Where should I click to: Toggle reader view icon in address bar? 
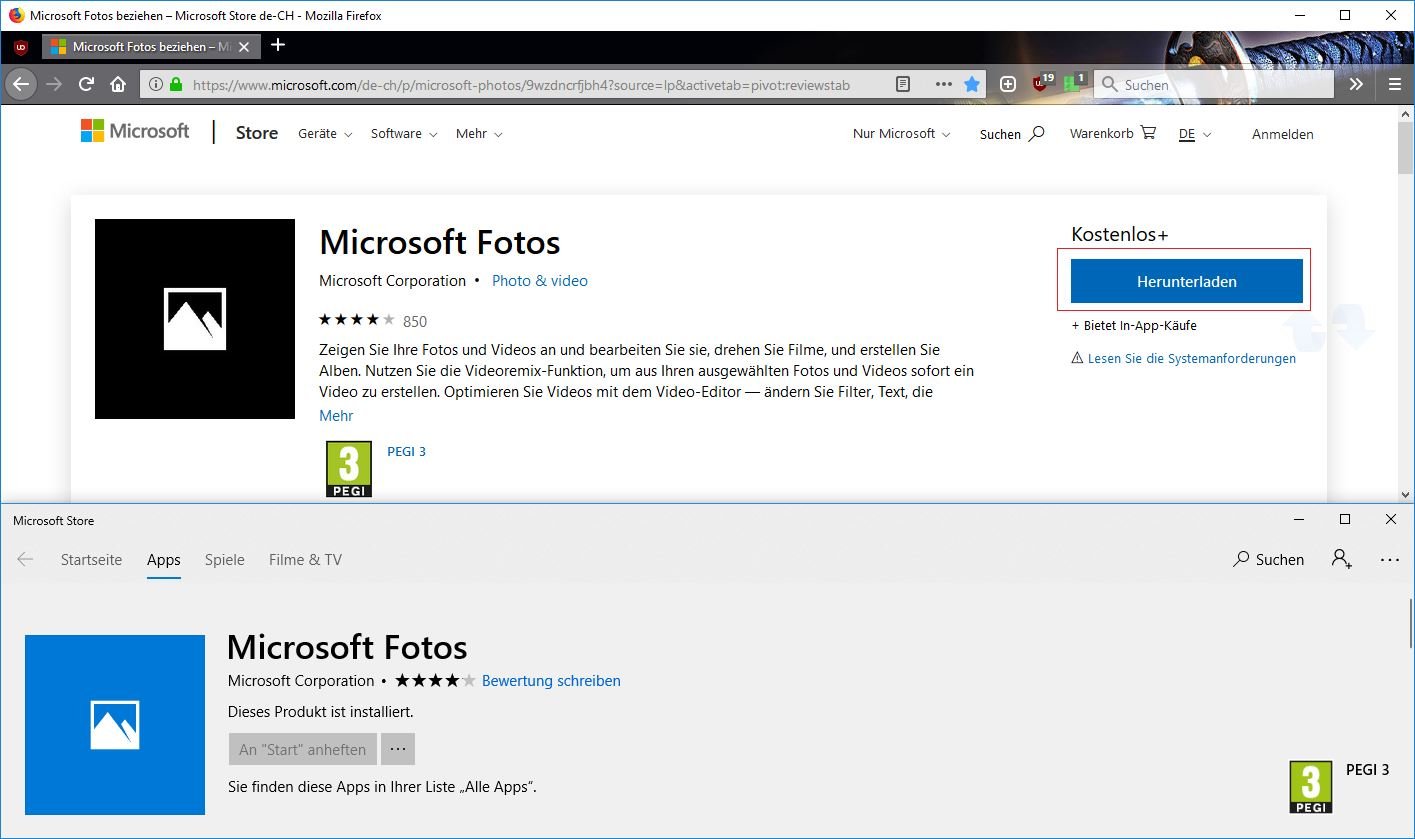pyautogui.click(x=903, y=85)
